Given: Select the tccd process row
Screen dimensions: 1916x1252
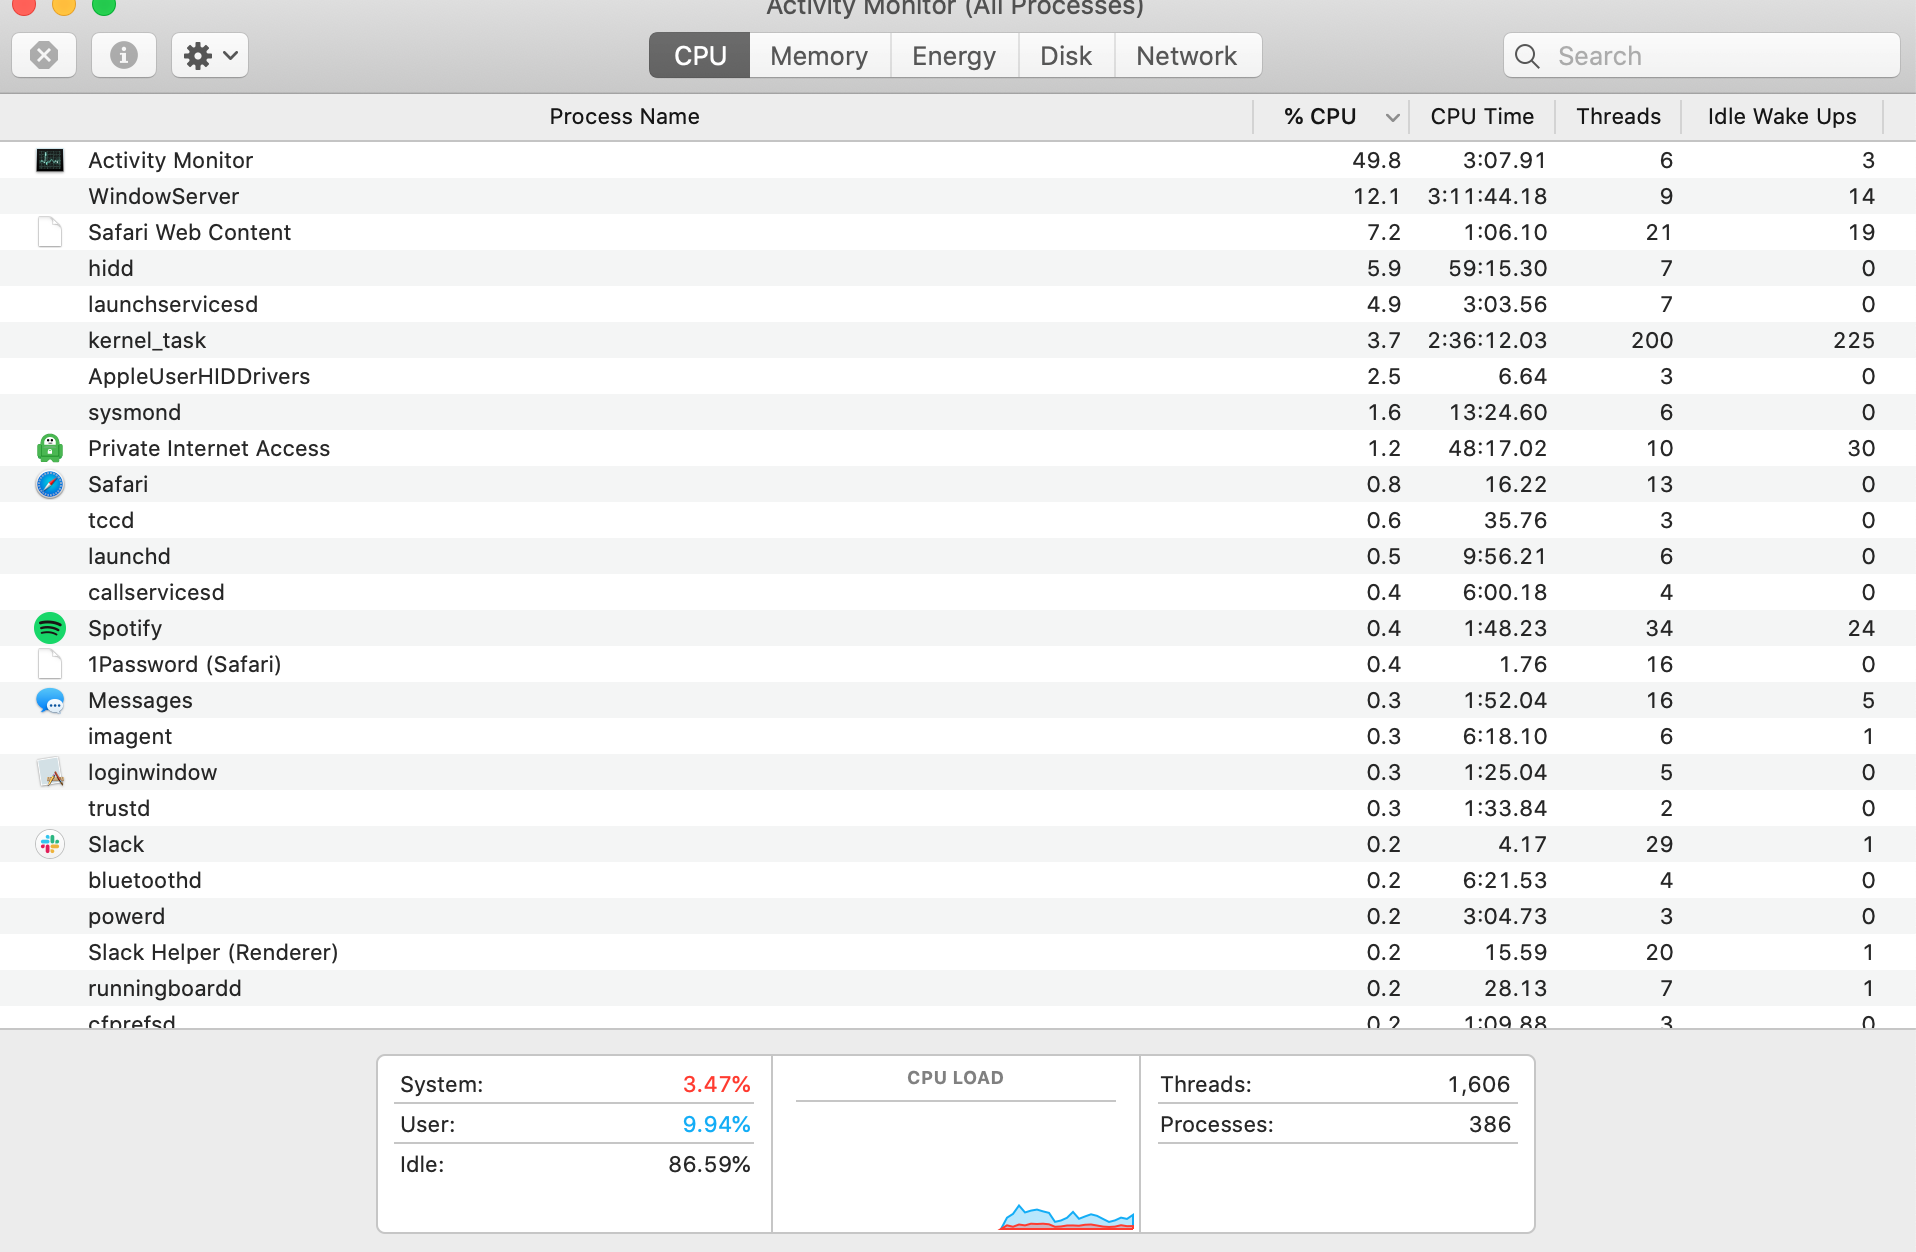Looking at the screenshot, I should point(958,520).
